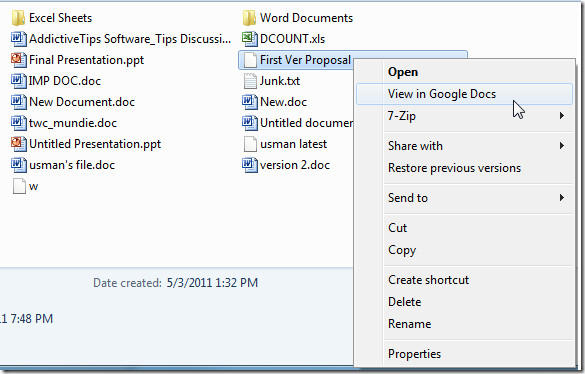585x374 pixels.
Task: Click the Untitled document Word icon
Action: [x=250, y=123]
